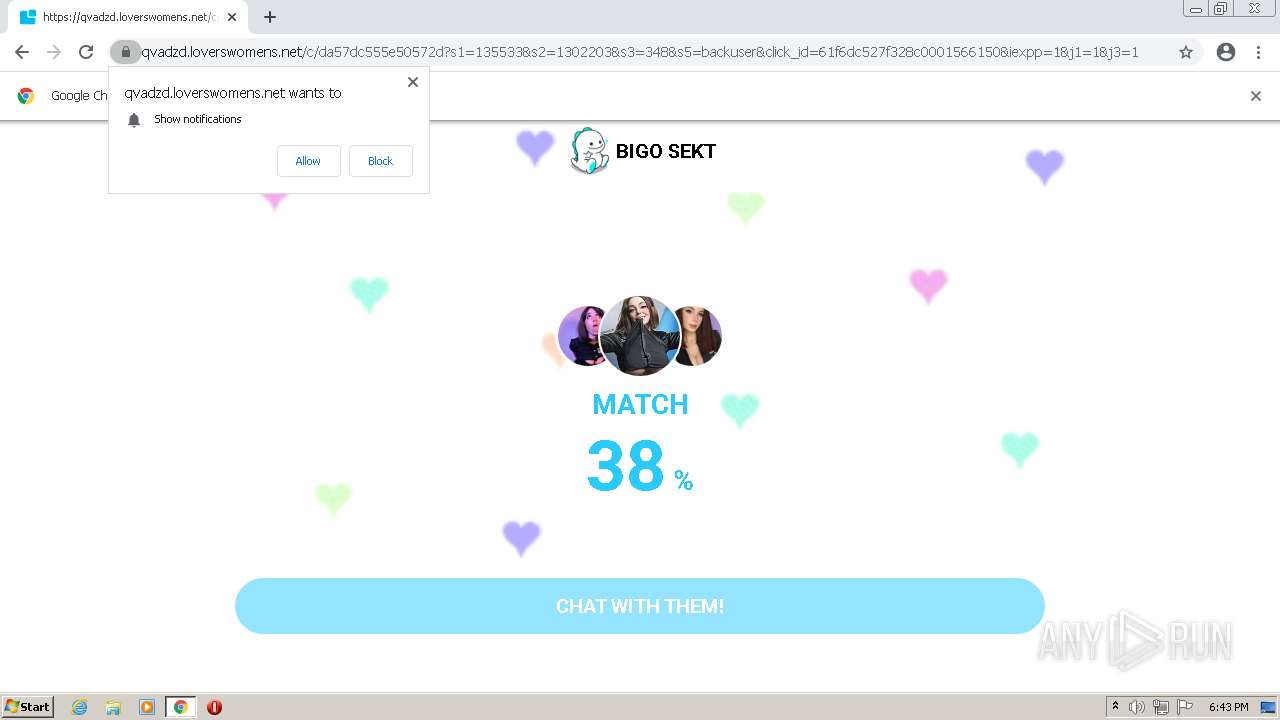
Task: Click the CHAT WITH THEM! button
Action: 640,606
